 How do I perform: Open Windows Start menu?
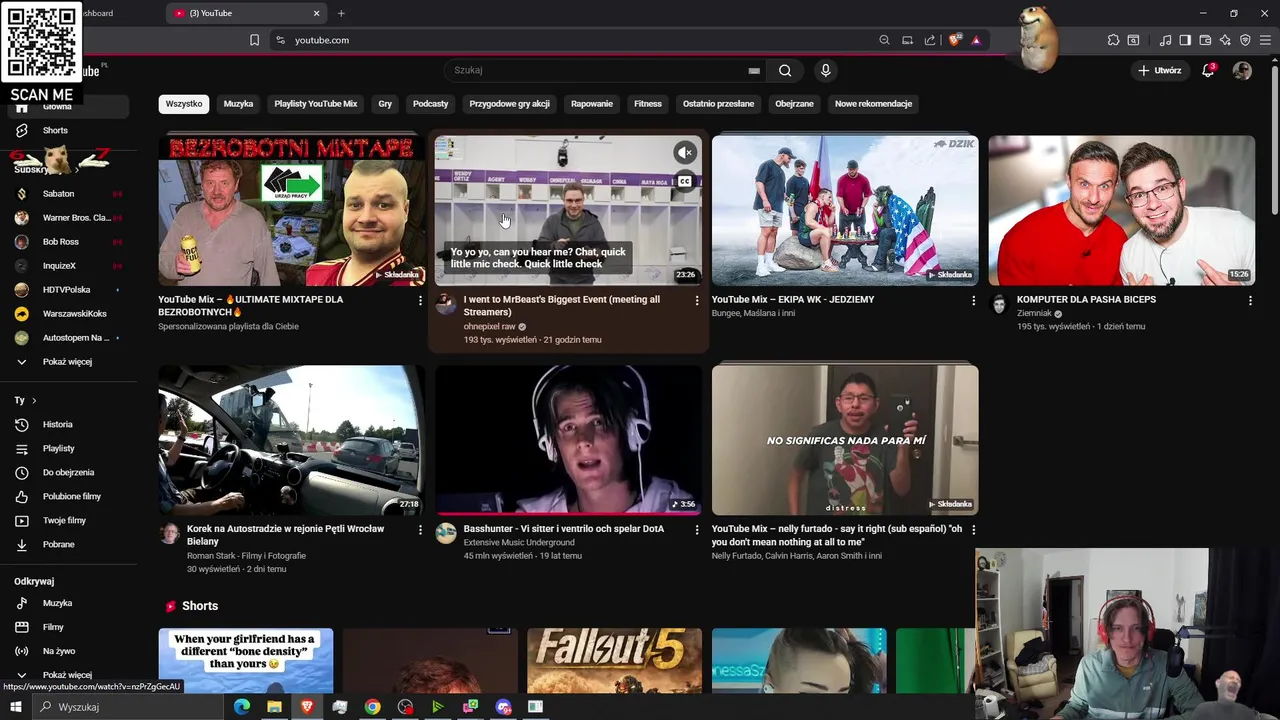pyautogui.click(x=15, y=707)
